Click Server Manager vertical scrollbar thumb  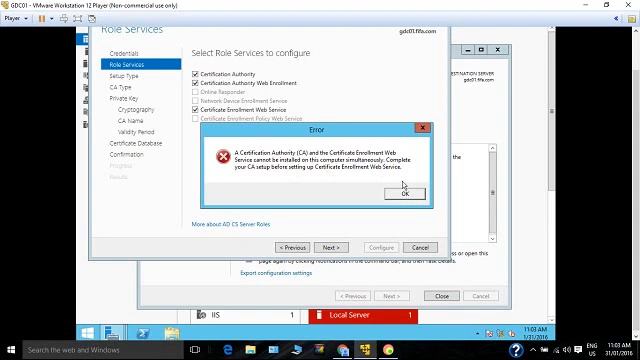[x=551, y=111]
